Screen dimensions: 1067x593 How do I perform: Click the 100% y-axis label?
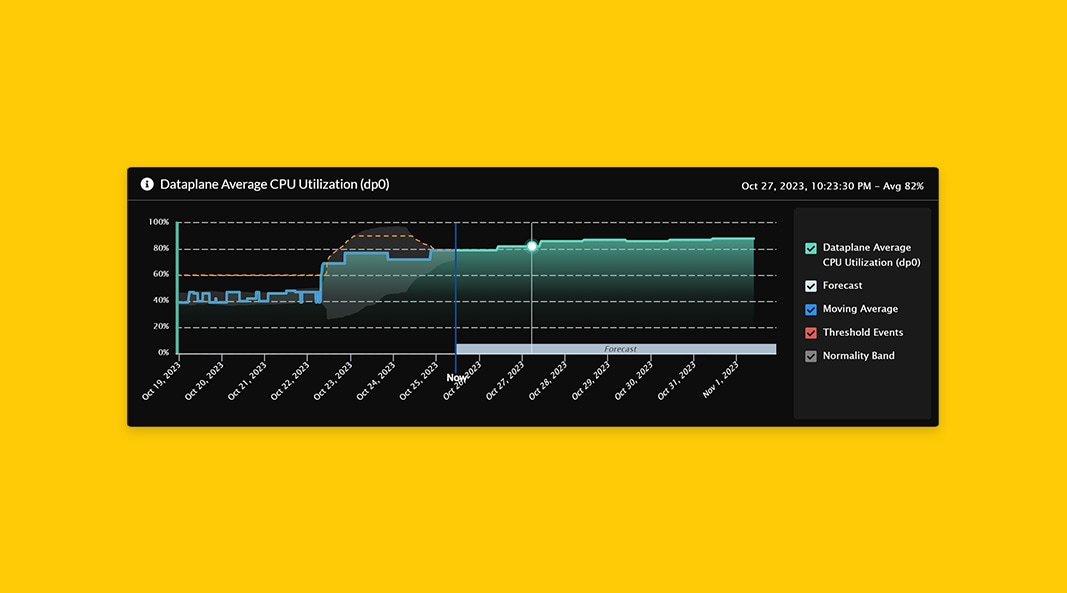click(x=158, y=222)
